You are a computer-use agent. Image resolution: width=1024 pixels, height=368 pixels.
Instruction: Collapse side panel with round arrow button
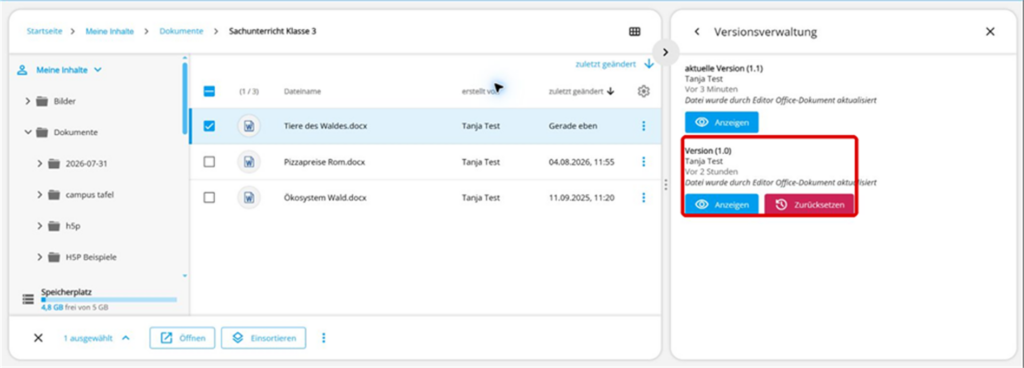pos(665,52)
